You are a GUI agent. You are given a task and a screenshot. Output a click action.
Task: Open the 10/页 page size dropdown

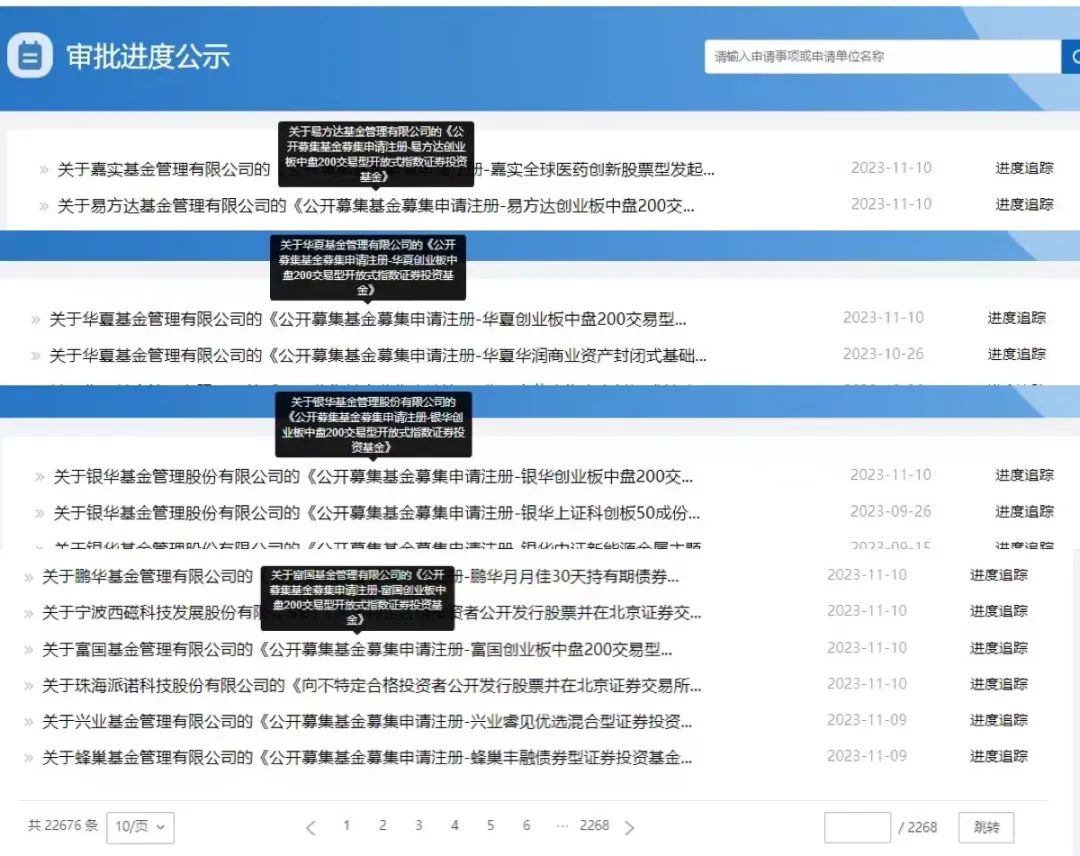140,827
